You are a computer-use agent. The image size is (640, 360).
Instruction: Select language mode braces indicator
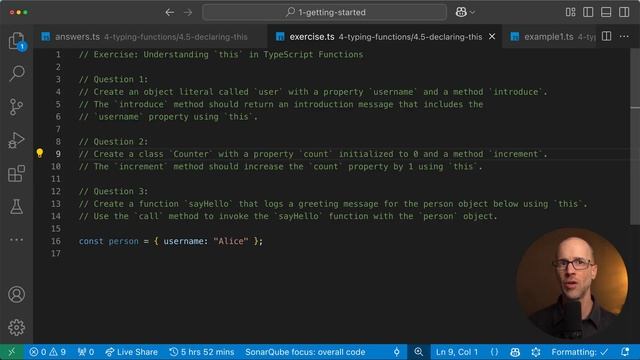pos(494,352)
